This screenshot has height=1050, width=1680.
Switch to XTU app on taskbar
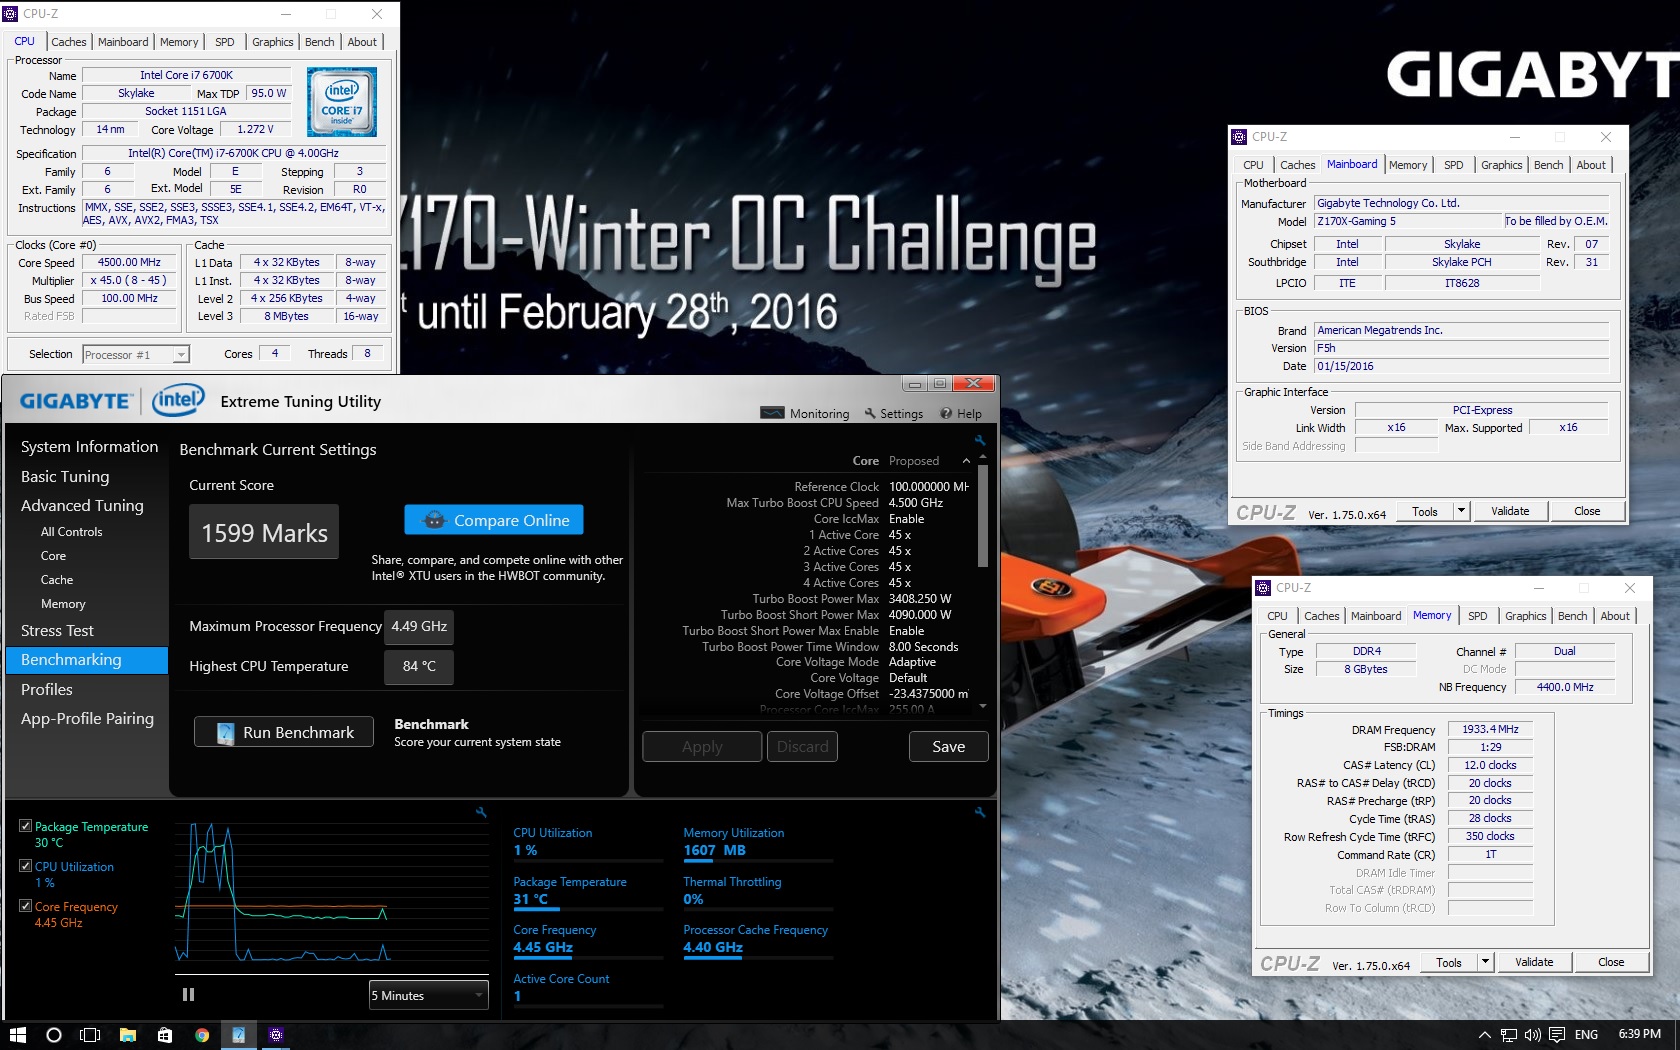tap(239, 1035)
